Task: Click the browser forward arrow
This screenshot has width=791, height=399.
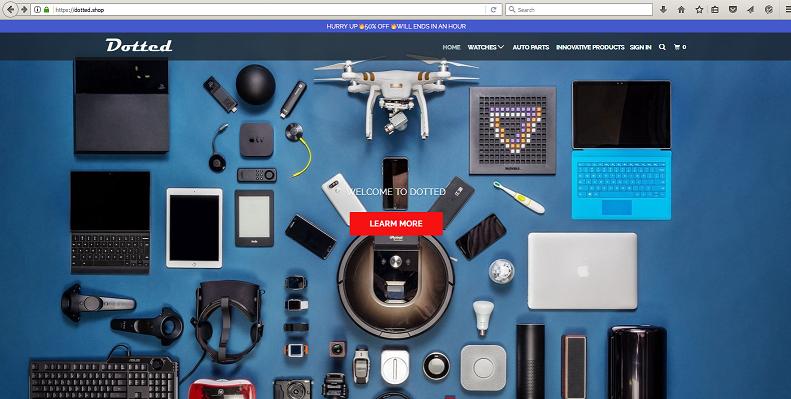Action: point(24,10)
